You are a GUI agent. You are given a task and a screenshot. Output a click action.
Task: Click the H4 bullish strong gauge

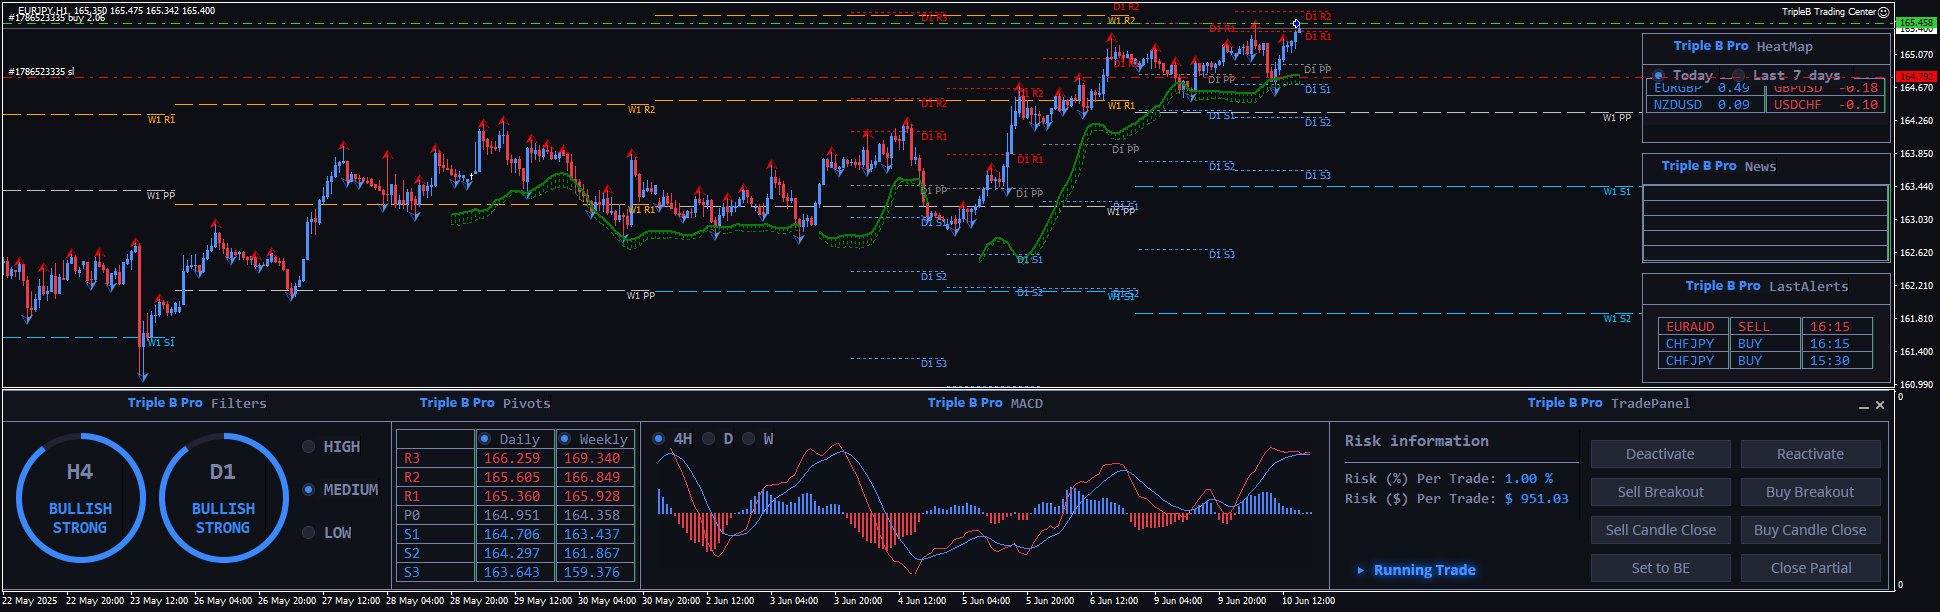[80, 497]
